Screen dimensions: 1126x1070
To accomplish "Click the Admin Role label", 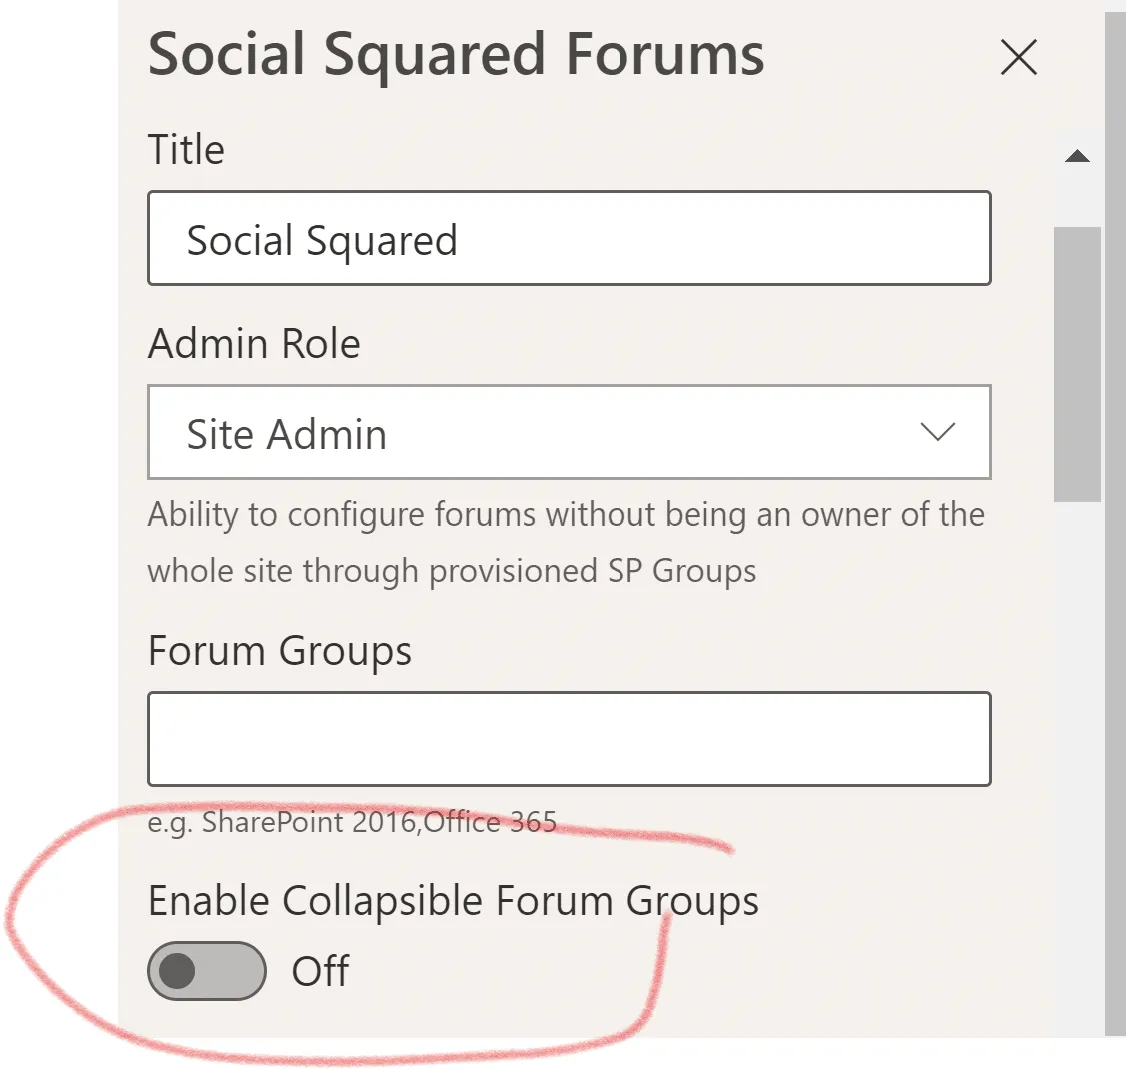I will (253, 343).
